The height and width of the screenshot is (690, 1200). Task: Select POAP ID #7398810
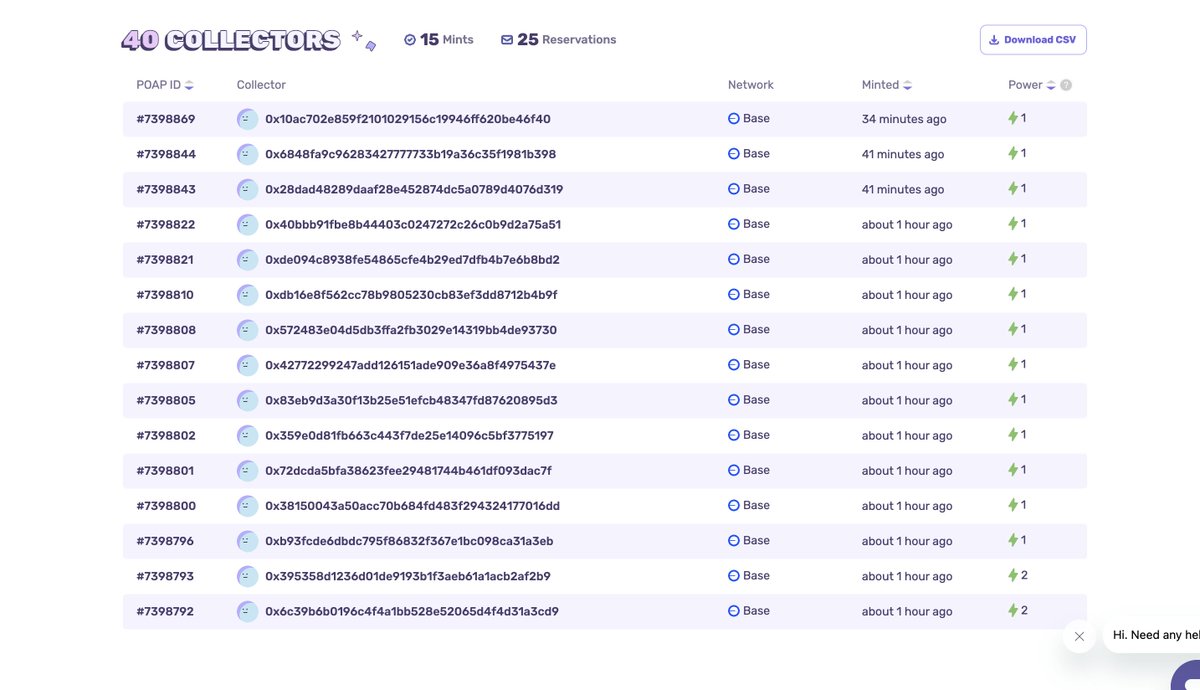coord(165,295)
